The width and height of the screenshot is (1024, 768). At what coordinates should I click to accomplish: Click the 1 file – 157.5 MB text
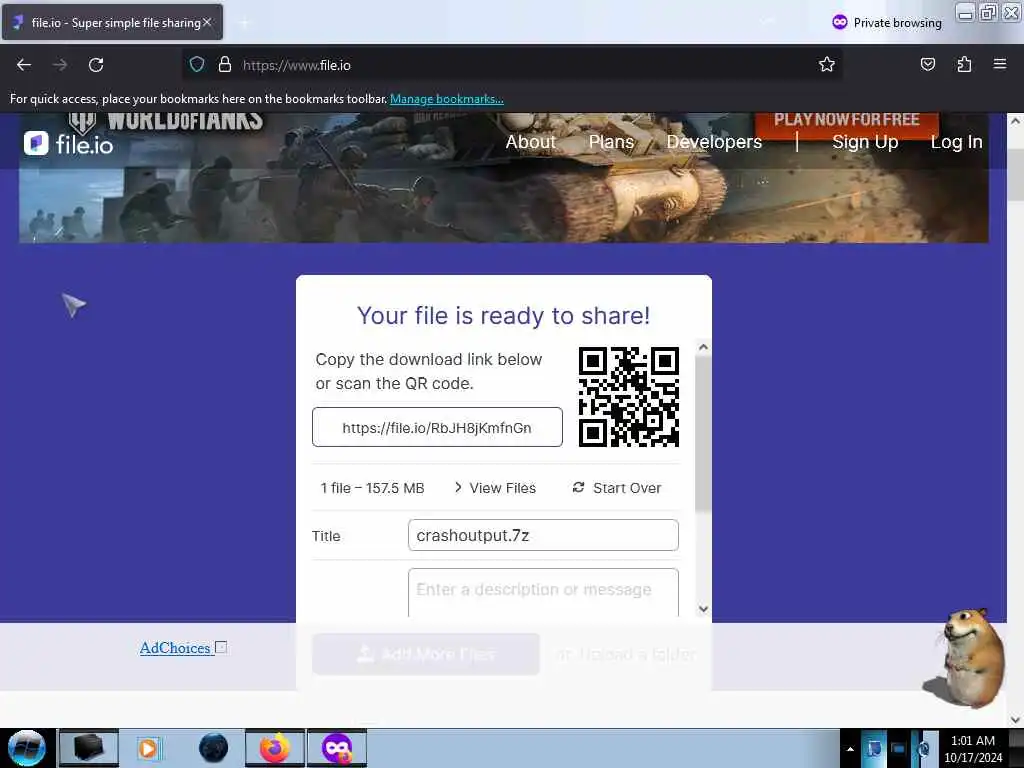point(372,488)
